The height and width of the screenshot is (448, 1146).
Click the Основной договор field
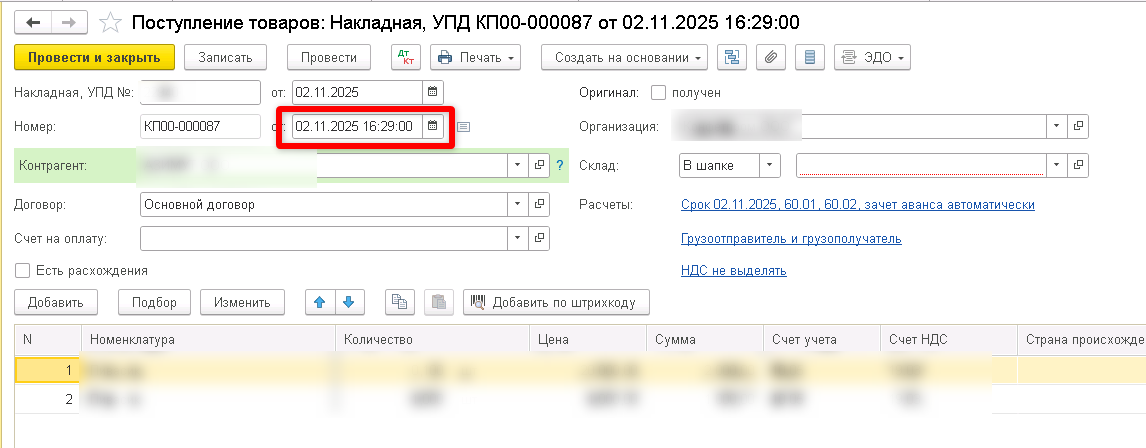click(x=324, y=205)
